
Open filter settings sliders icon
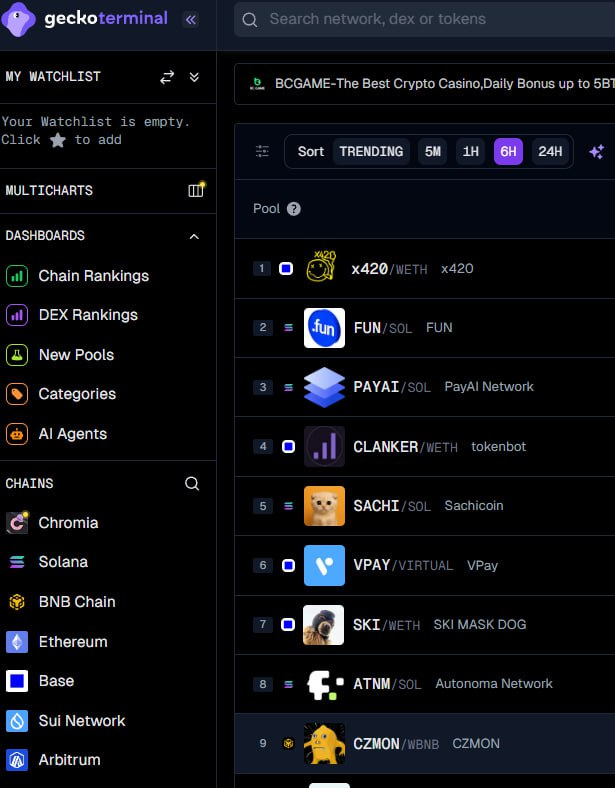coord(262,151)
